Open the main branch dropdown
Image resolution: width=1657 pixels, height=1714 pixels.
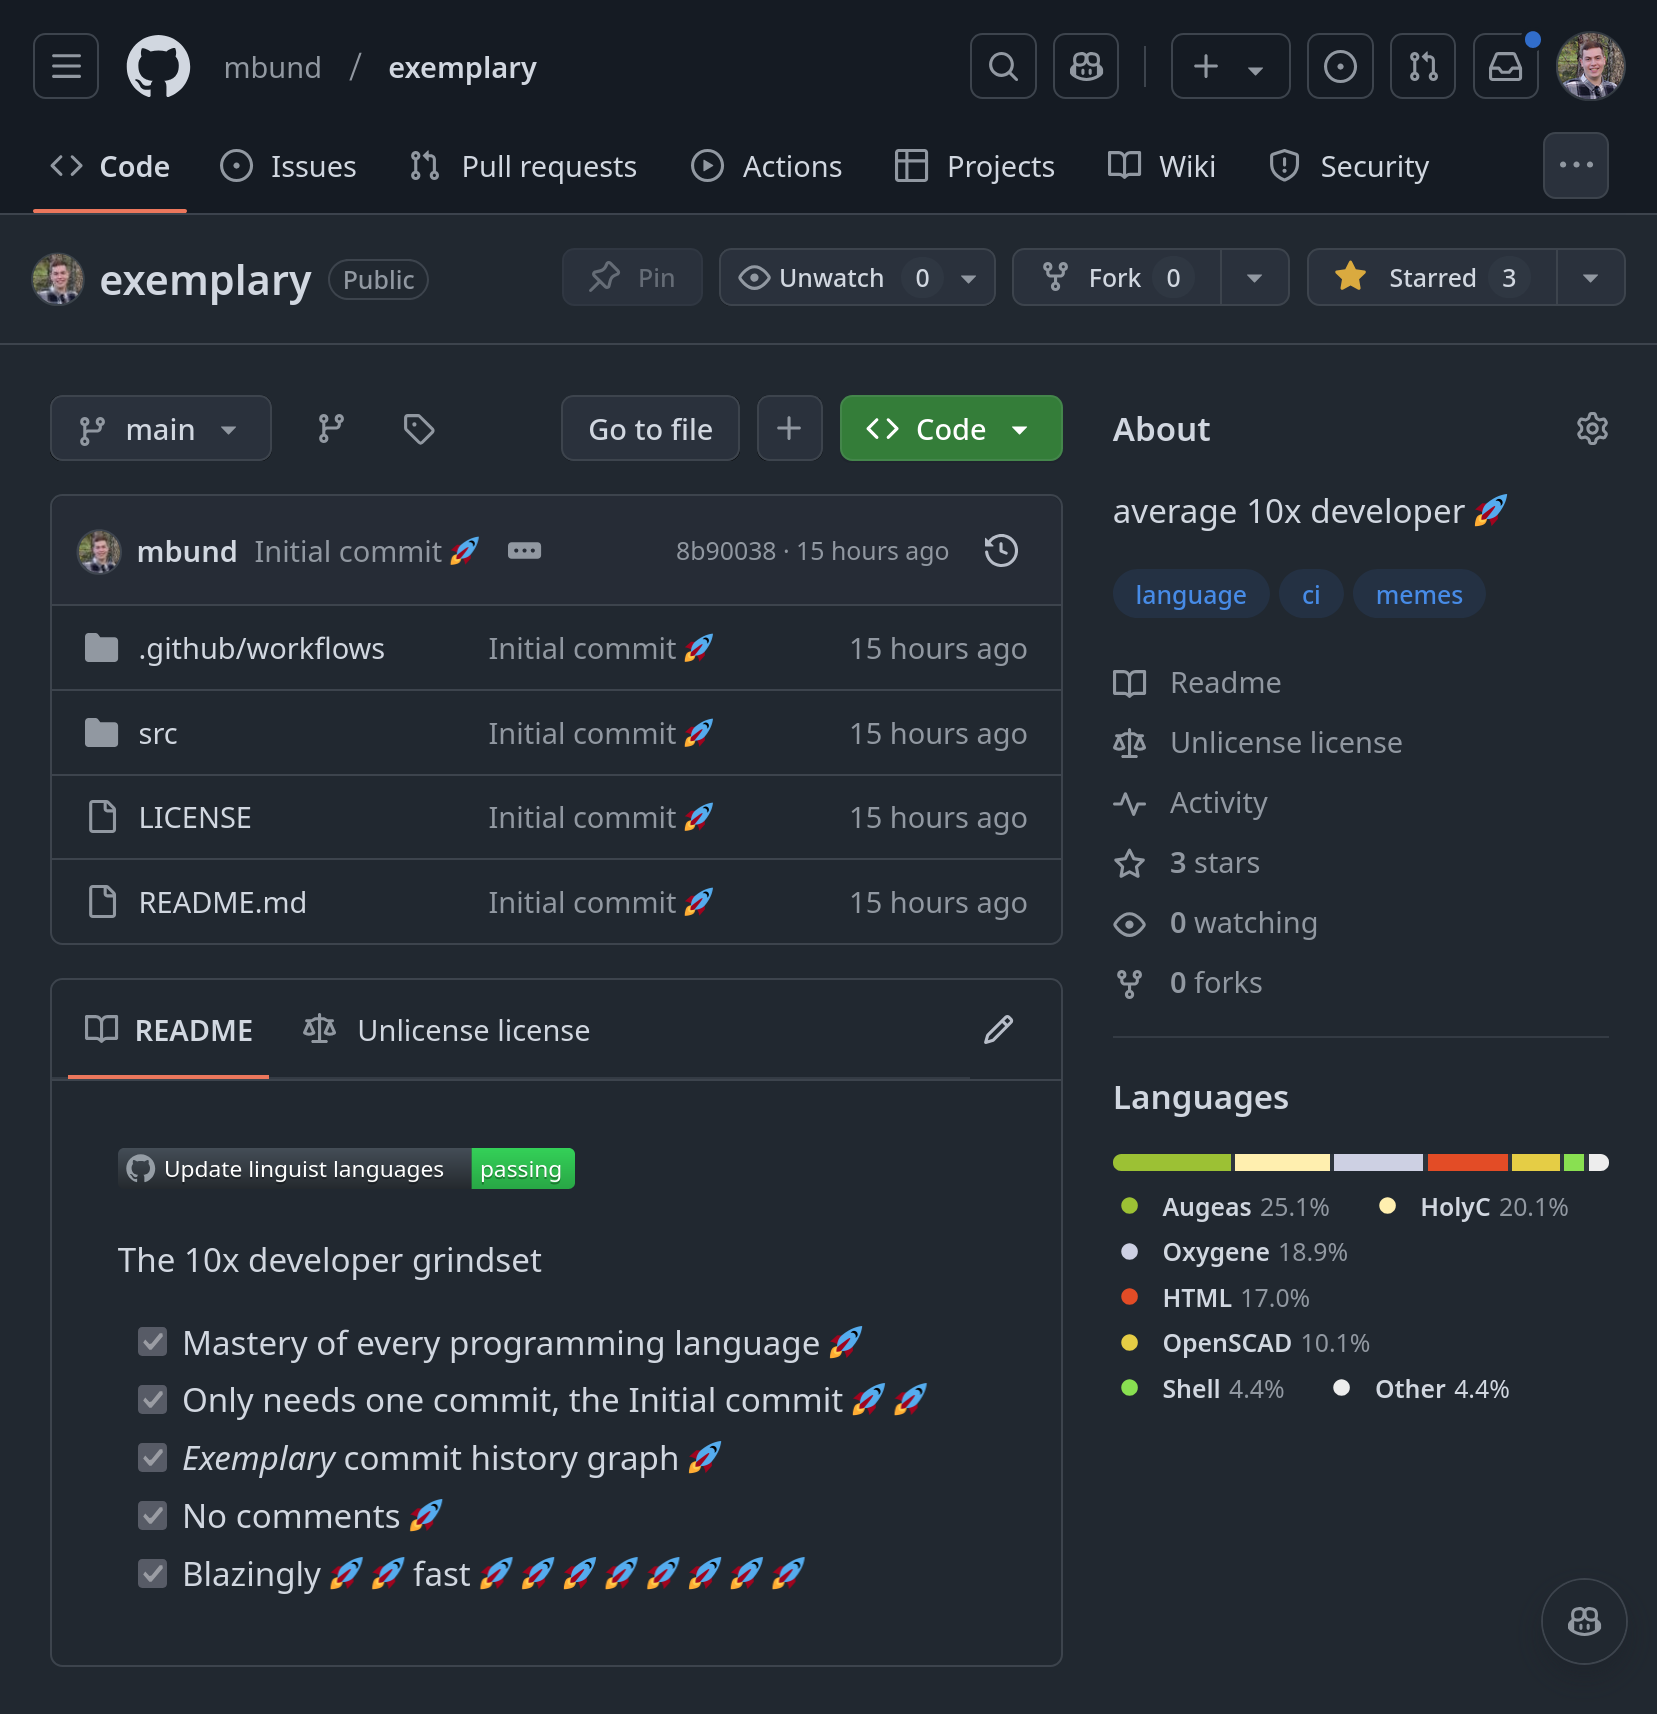click(161, 429)
